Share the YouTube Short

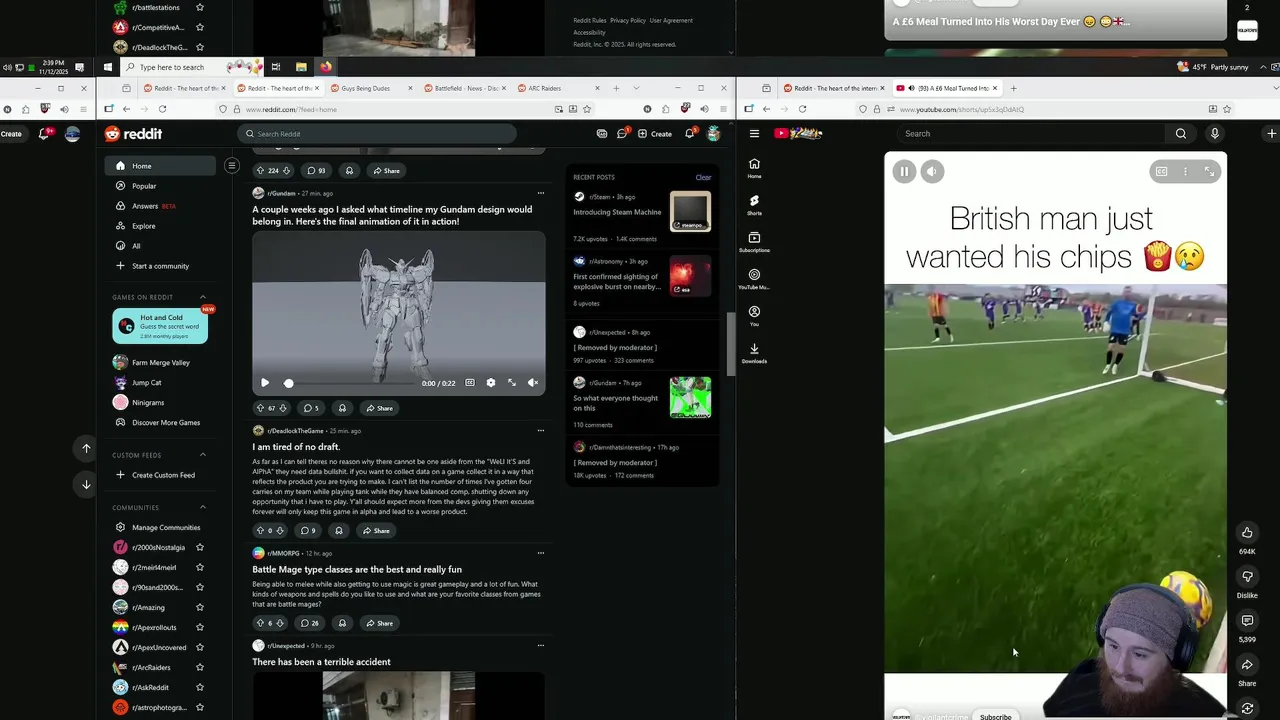[1247, 665]
